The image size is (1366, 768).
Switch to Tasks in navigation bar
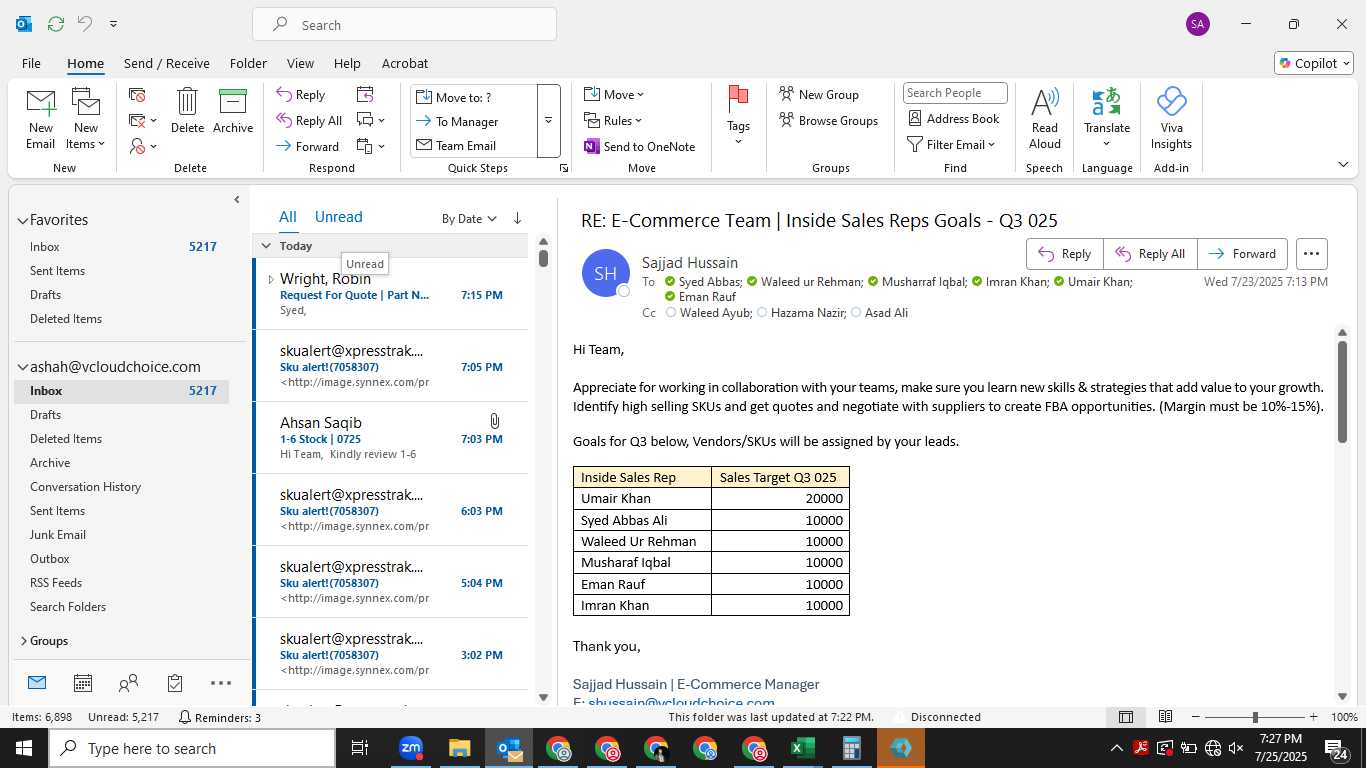point(175,683)
